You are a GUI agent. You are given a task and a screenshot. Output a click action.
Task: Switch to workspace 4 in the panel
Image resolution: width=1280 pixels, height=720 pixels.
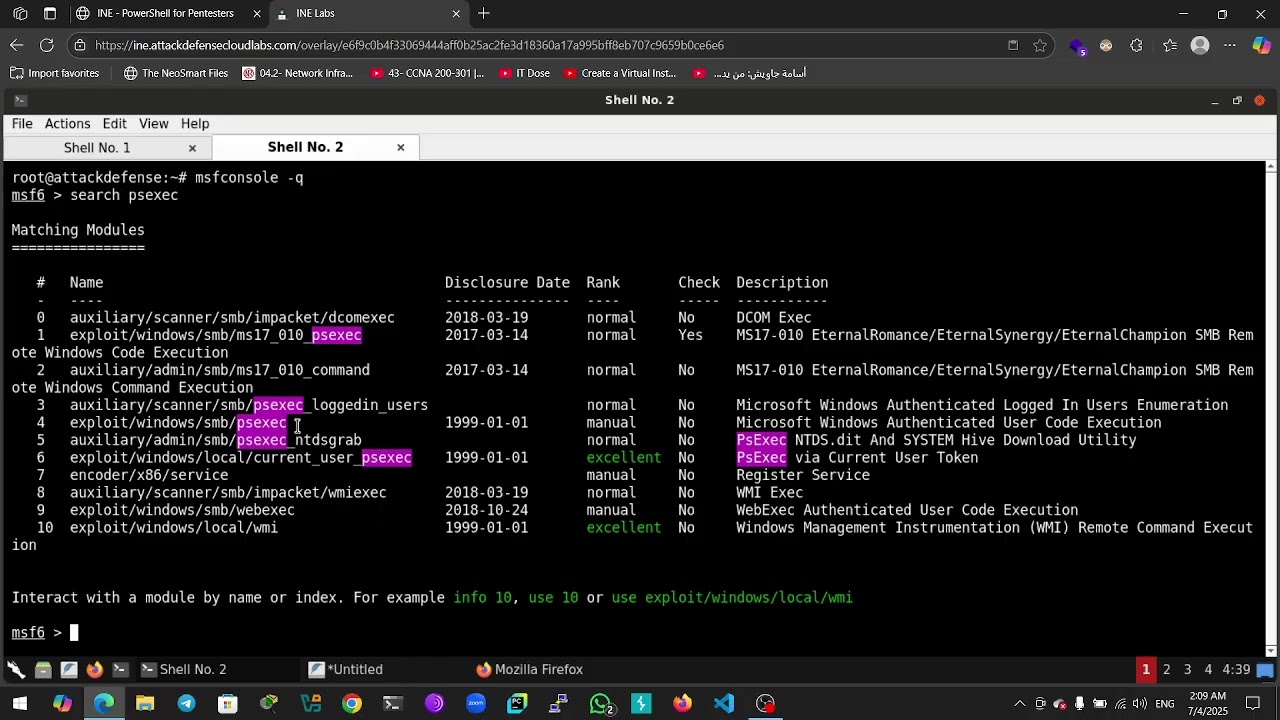pos(1208,670)
